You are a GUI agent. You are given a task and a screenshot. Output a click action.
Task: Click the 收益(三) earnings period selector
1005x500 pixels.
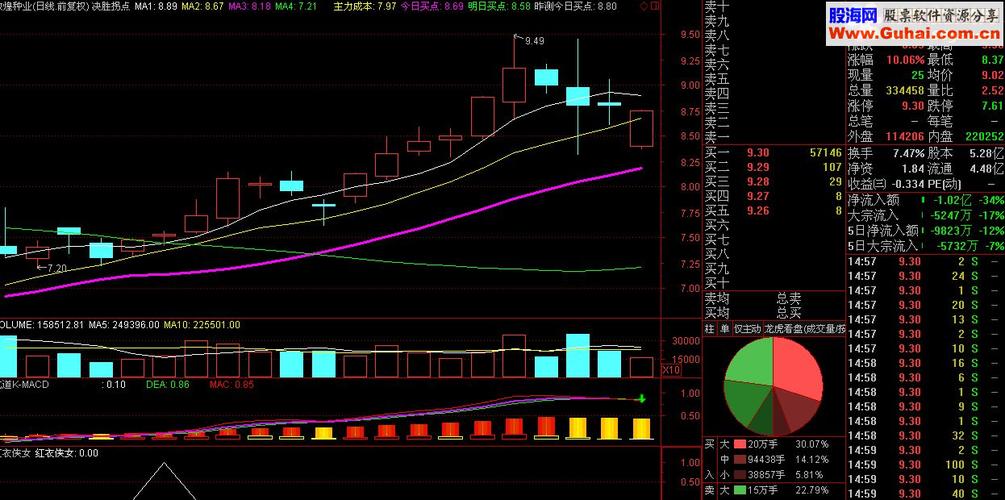pyautogui.click(x=867, y=183)
